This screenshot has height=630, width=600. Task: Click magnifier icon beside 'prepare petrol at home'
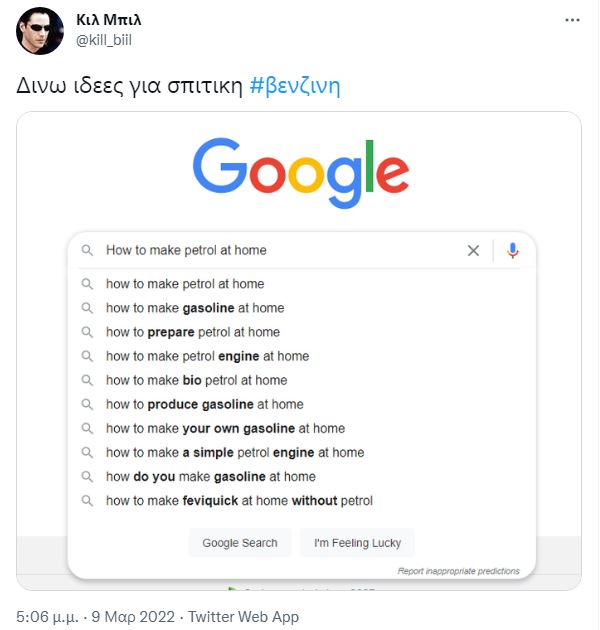tap(87, 332)
